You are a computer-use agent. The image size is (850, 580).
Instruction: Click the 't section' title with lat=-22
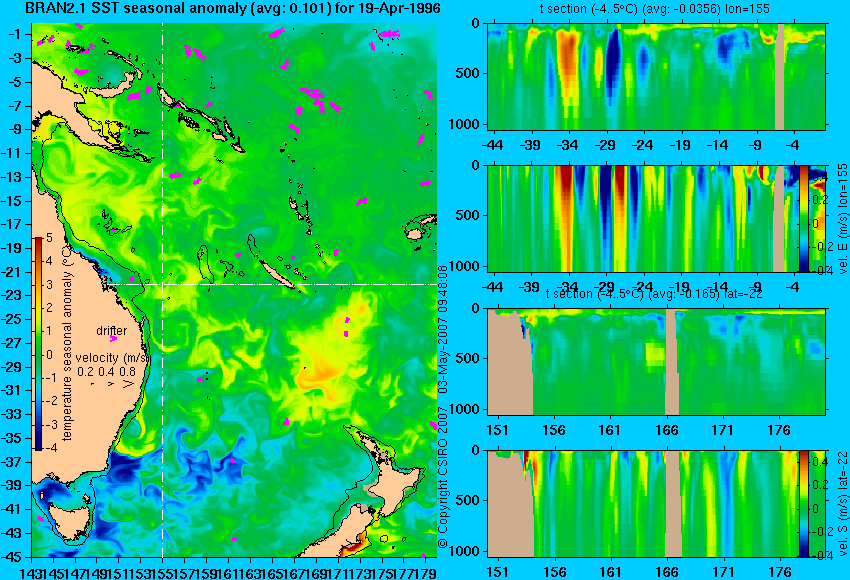click(654, 294)
